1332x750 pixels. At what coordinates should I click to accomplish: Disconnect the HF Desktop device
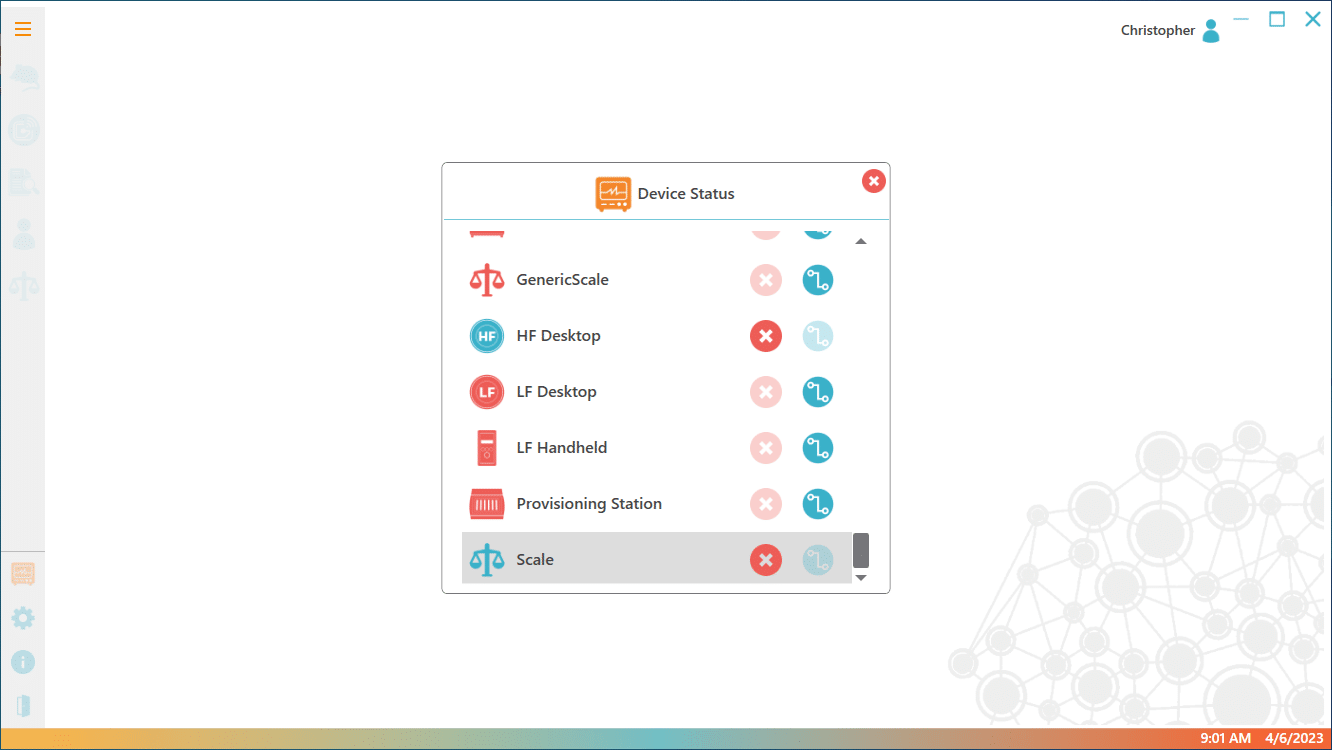pos(765,336)
